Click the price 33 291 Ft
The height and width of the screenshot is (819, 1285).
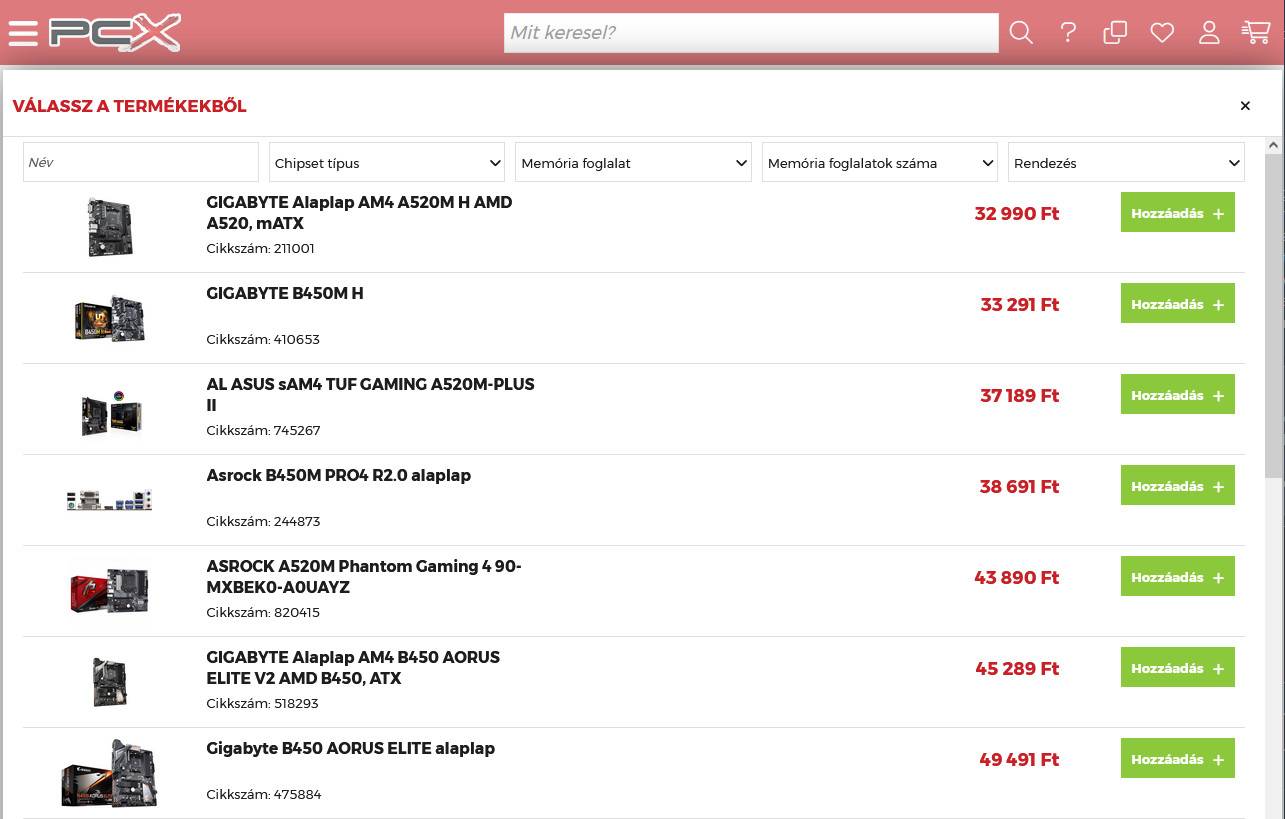(1019, 305)
